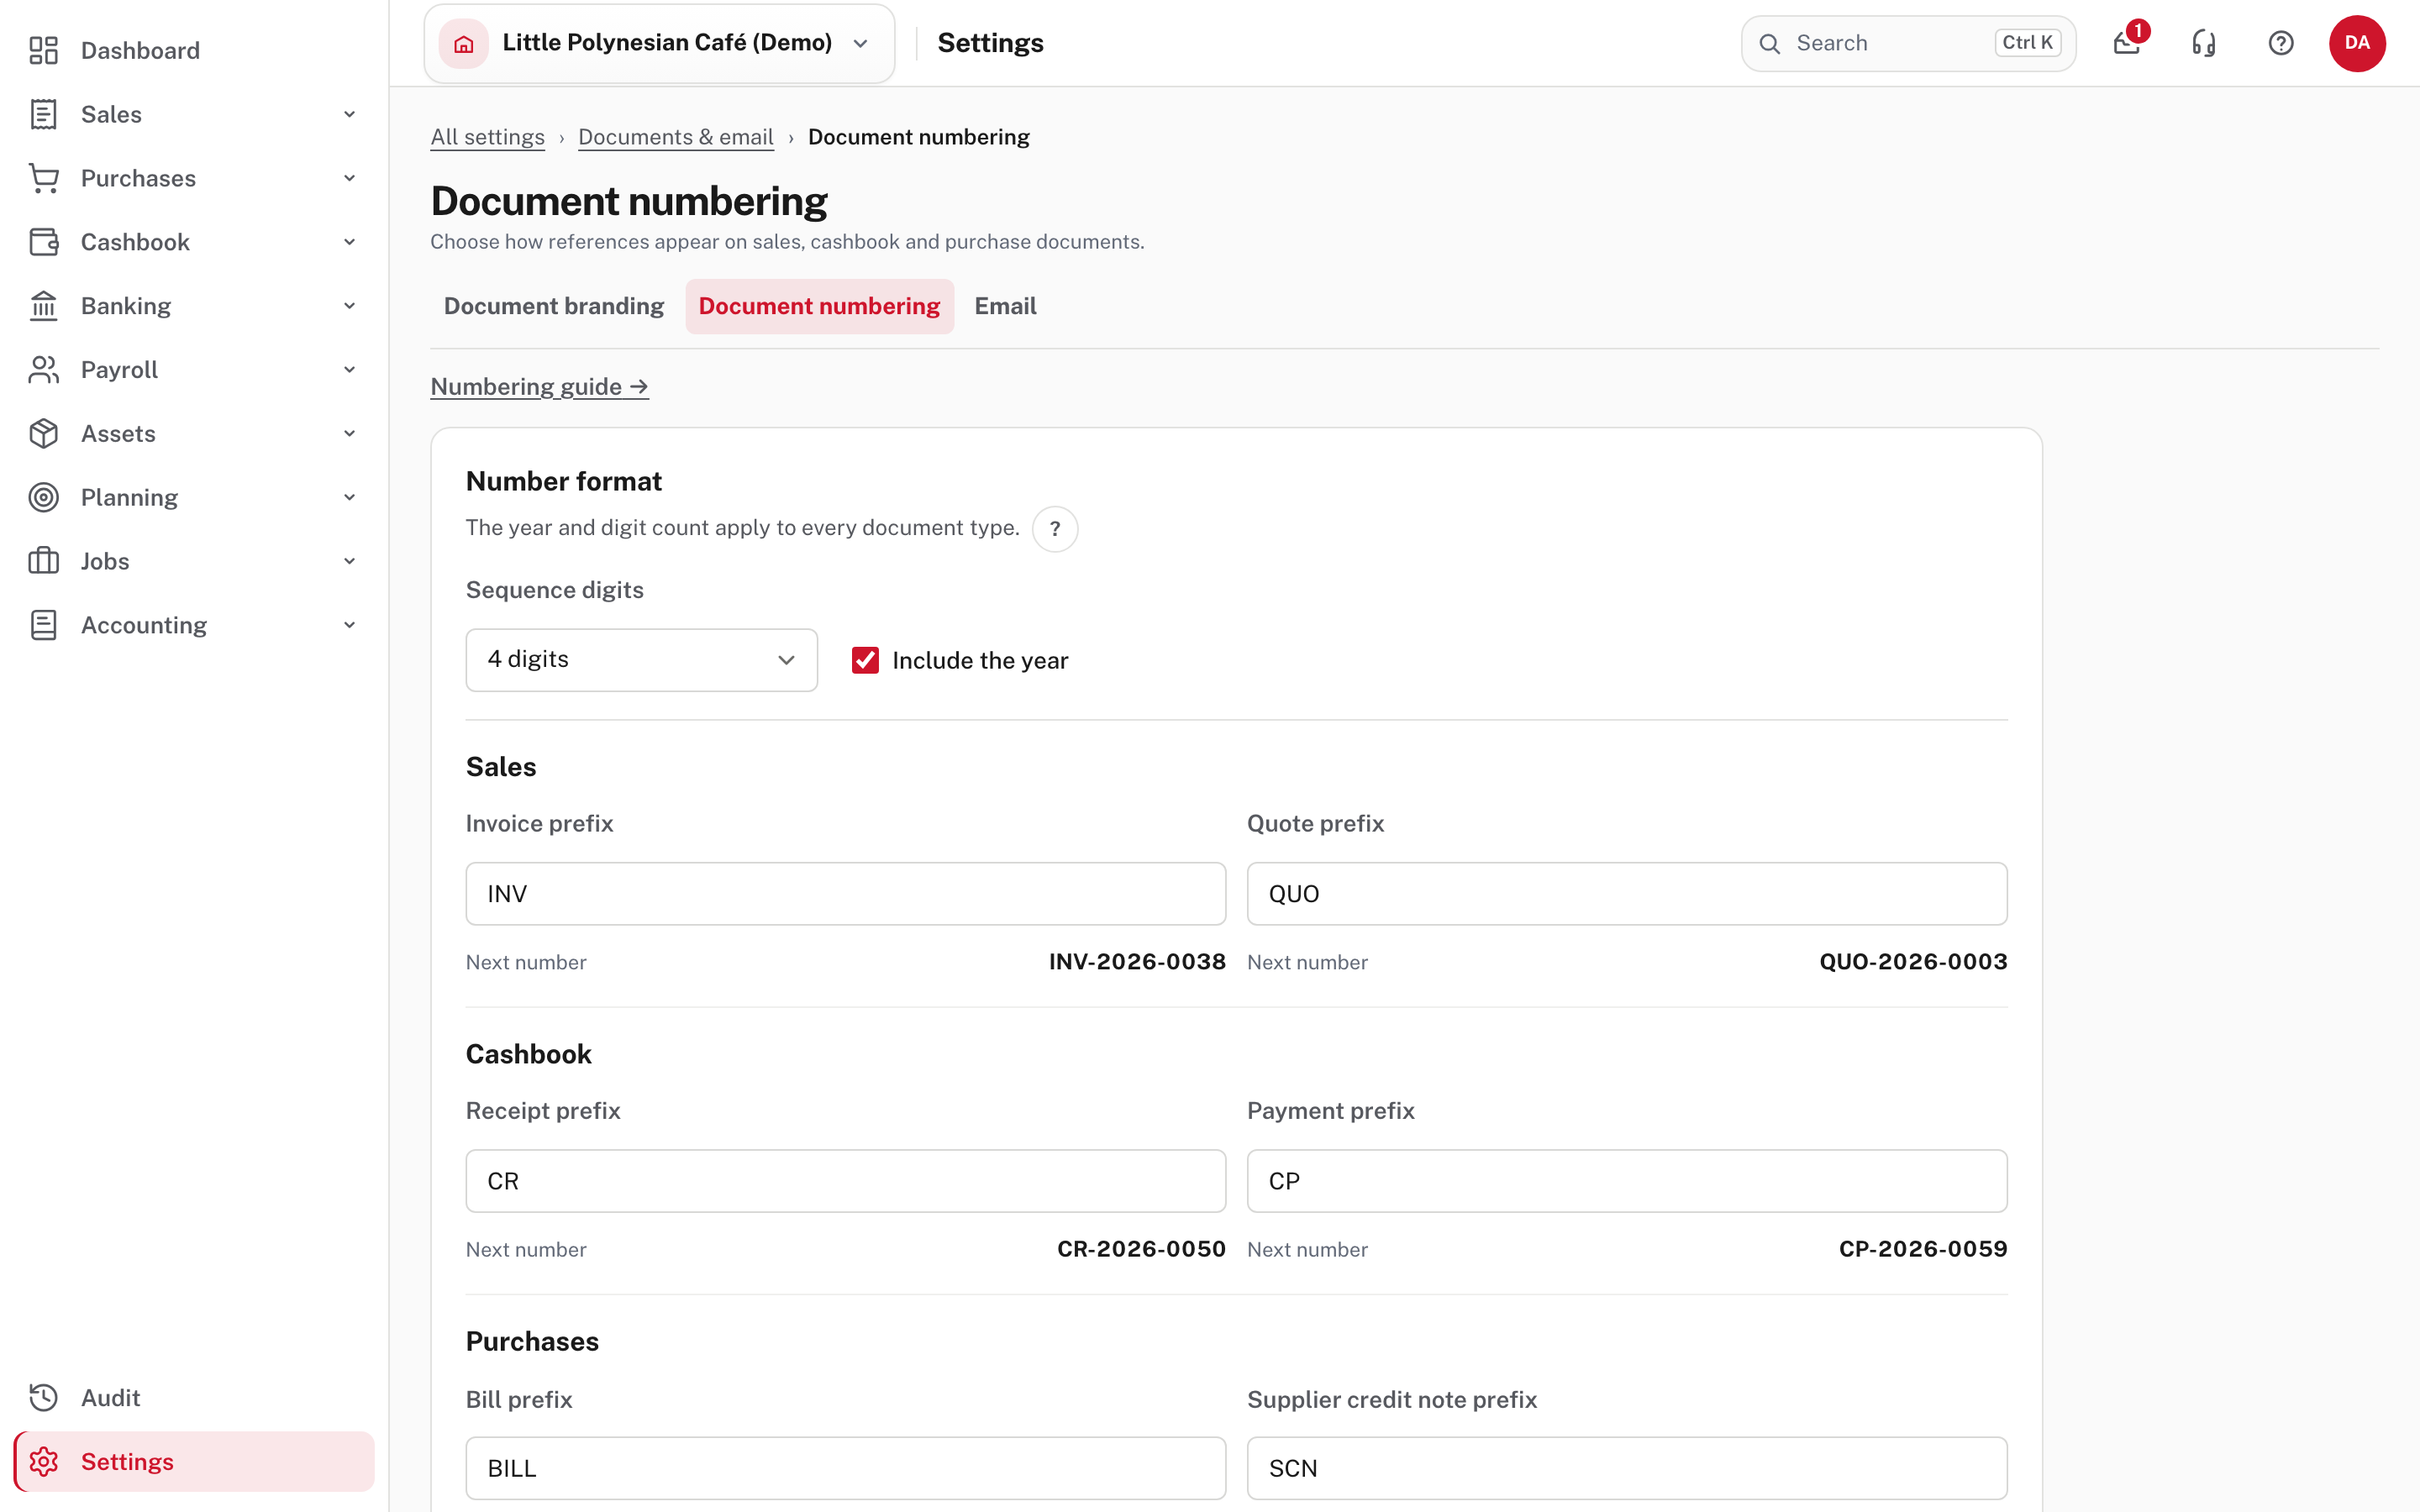Image resolution: width=2420 pixels, height=1512 pixels.
Task: Focus the Search box
Action: [1908, 43]
